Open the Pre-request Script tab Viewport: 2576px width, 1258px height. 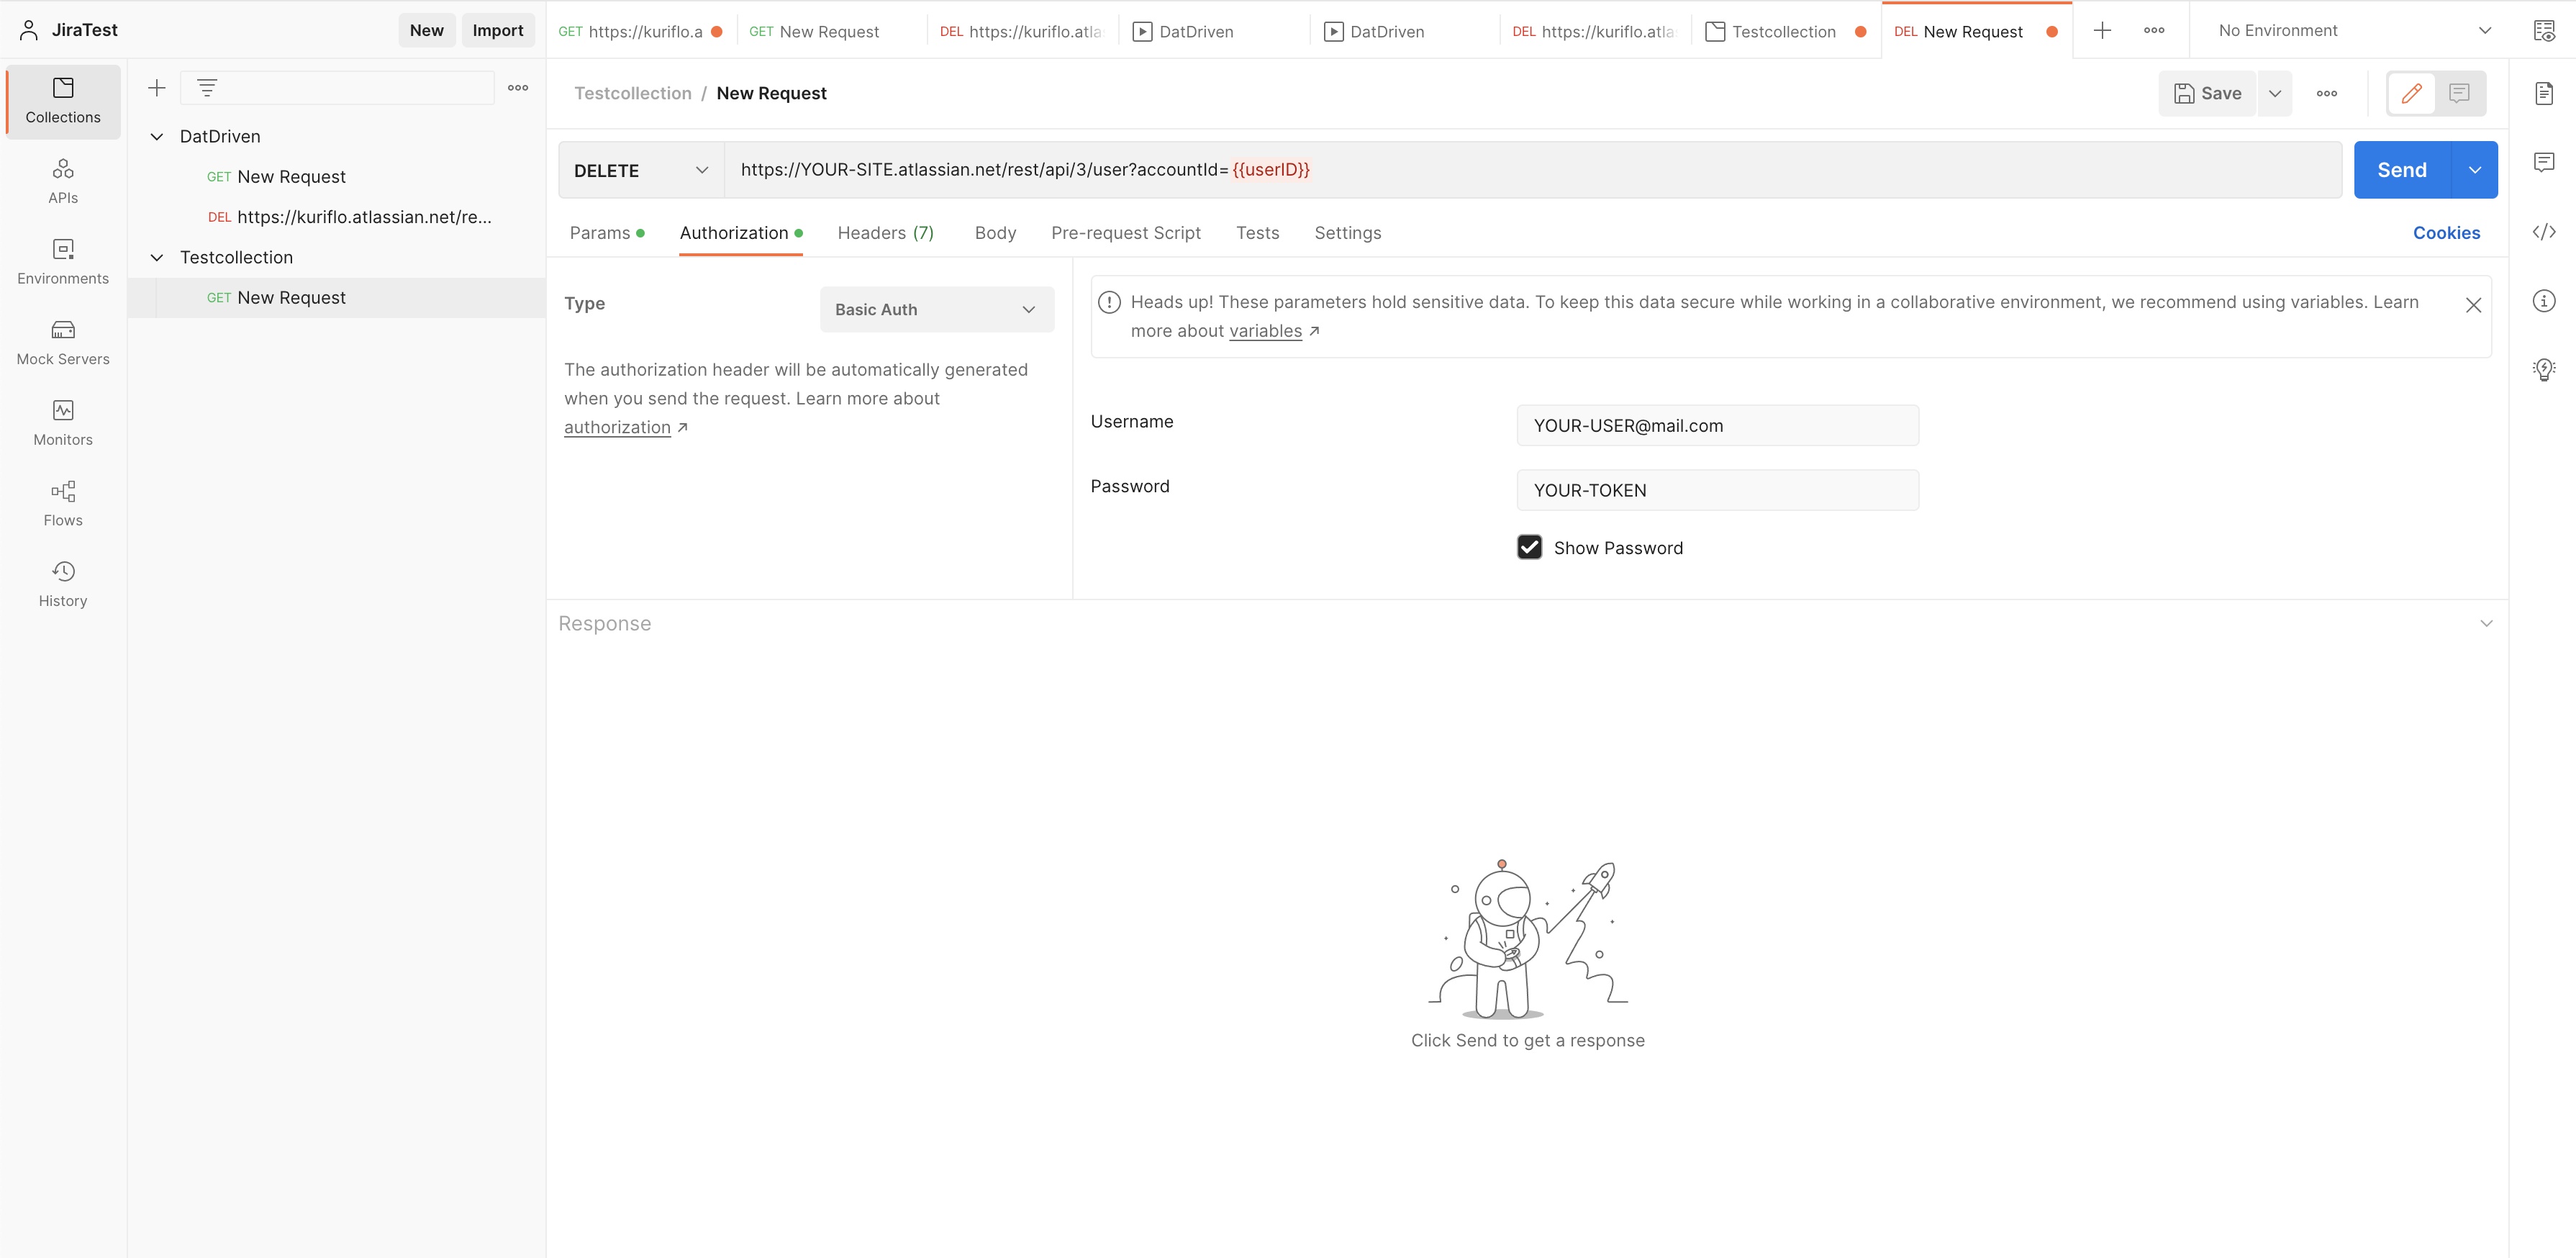1125,233
